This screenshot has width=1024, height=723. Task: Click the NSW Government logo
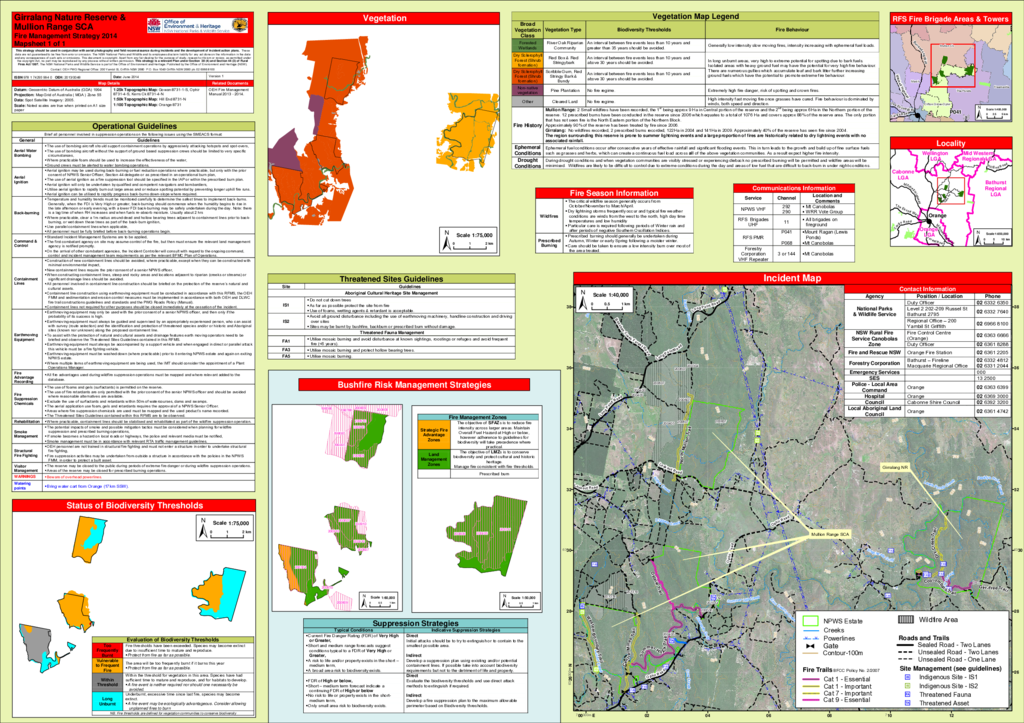pos(154,26)
